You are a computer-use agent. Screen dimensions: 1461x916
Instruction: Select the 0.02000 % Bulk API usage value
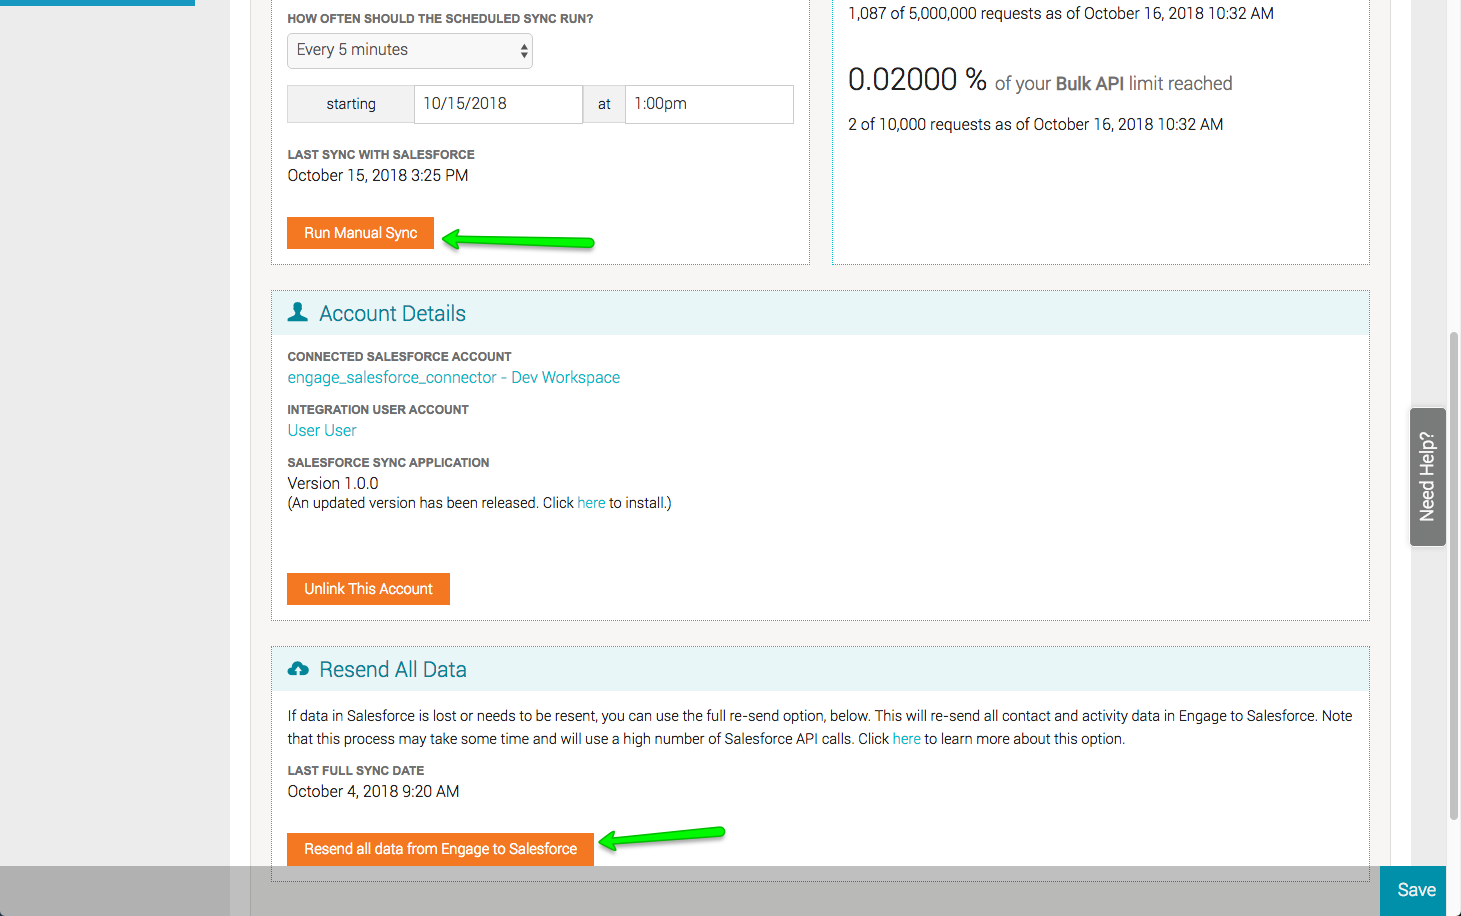[917, 79]
